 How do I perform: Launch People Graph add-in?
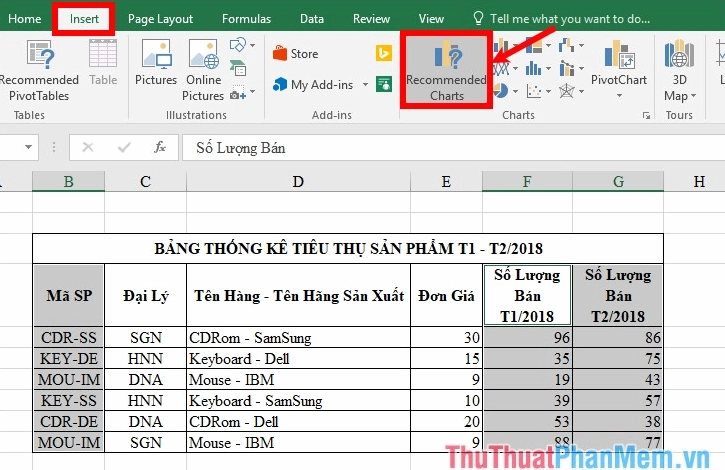384,84
